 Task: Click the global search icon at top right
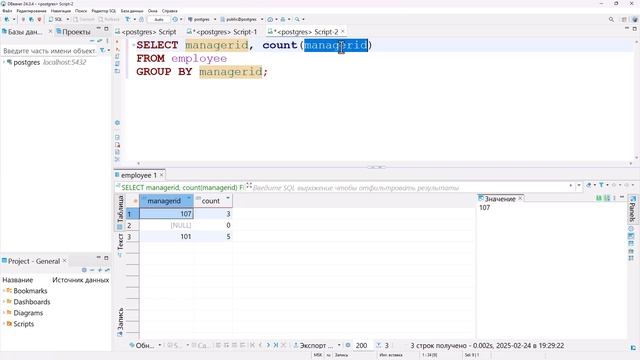[x=611, y=19]
